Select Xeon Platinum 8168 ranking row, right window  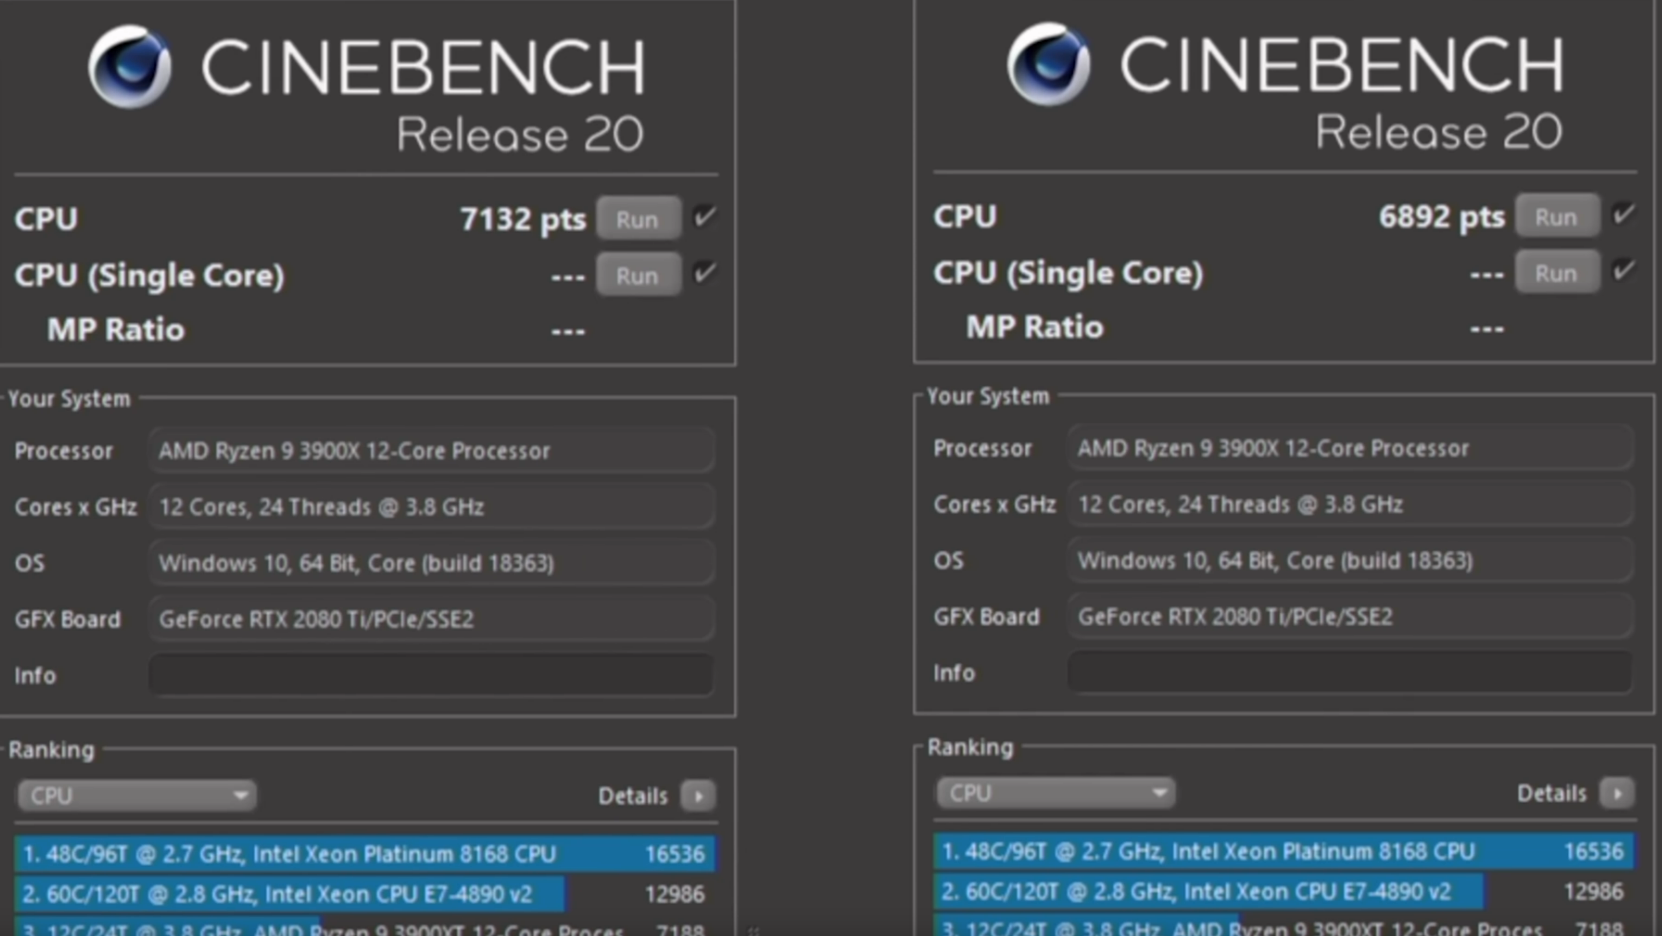coord(1284,851)
